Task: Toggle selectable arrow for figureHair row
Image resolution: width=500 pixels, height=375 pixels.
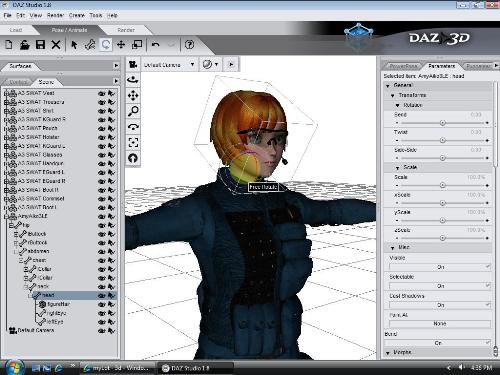Action: point(111,304)
